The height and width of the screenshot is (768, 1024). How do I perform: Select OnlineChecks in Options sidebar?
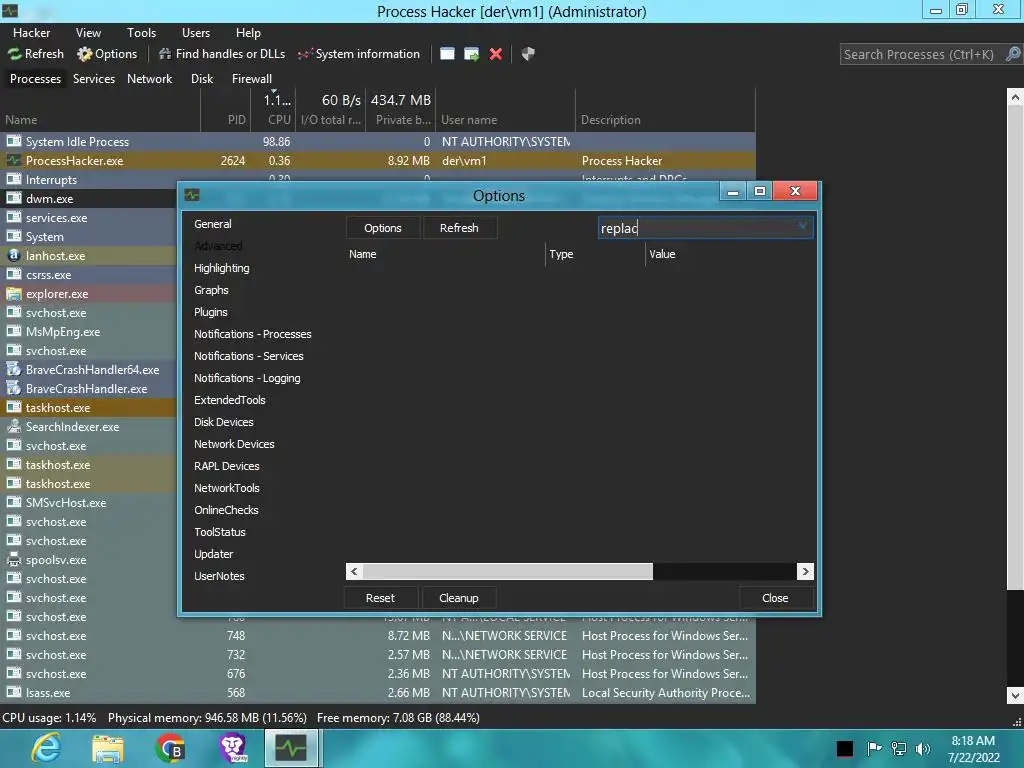tap(226, 510)
